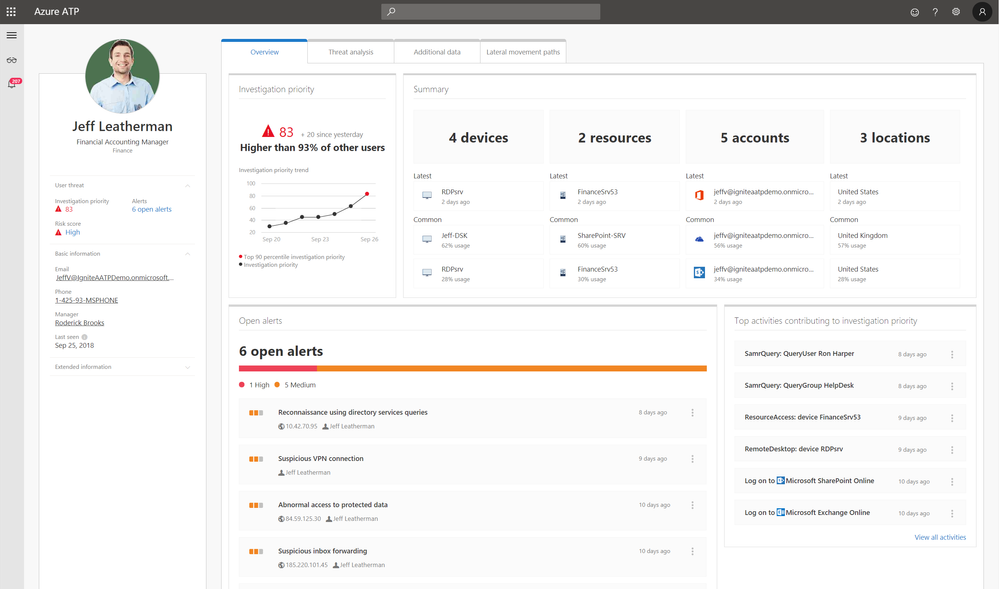The image size is (999, 589).
Task: Click the Azure ATP title
Action: pyautogui.click(x=57, y=11)
